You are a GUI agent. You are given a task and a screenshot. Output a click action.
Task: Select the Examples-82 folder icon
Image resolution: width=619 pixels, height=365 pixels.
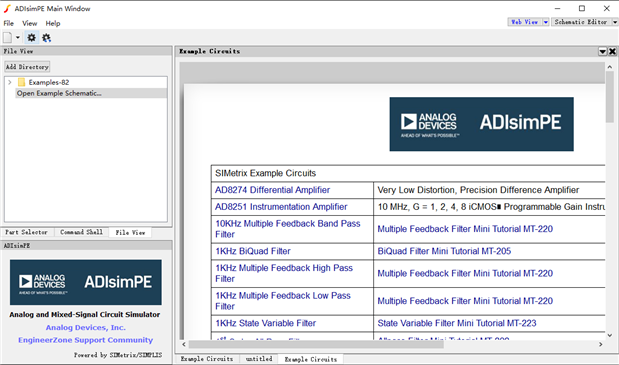pyautogui.click(x=22, y=82)
